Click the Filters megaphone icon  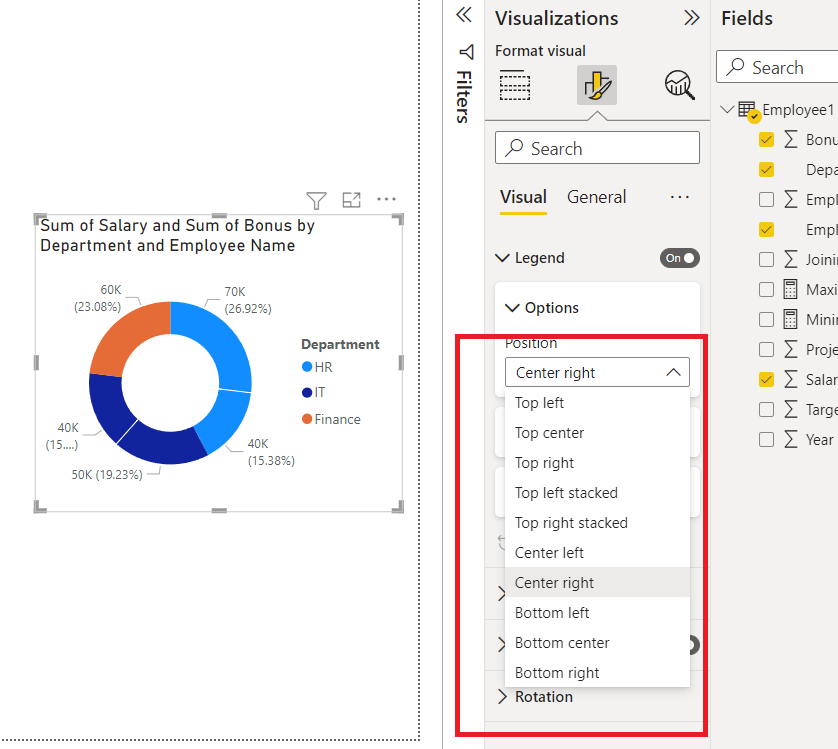467,52
